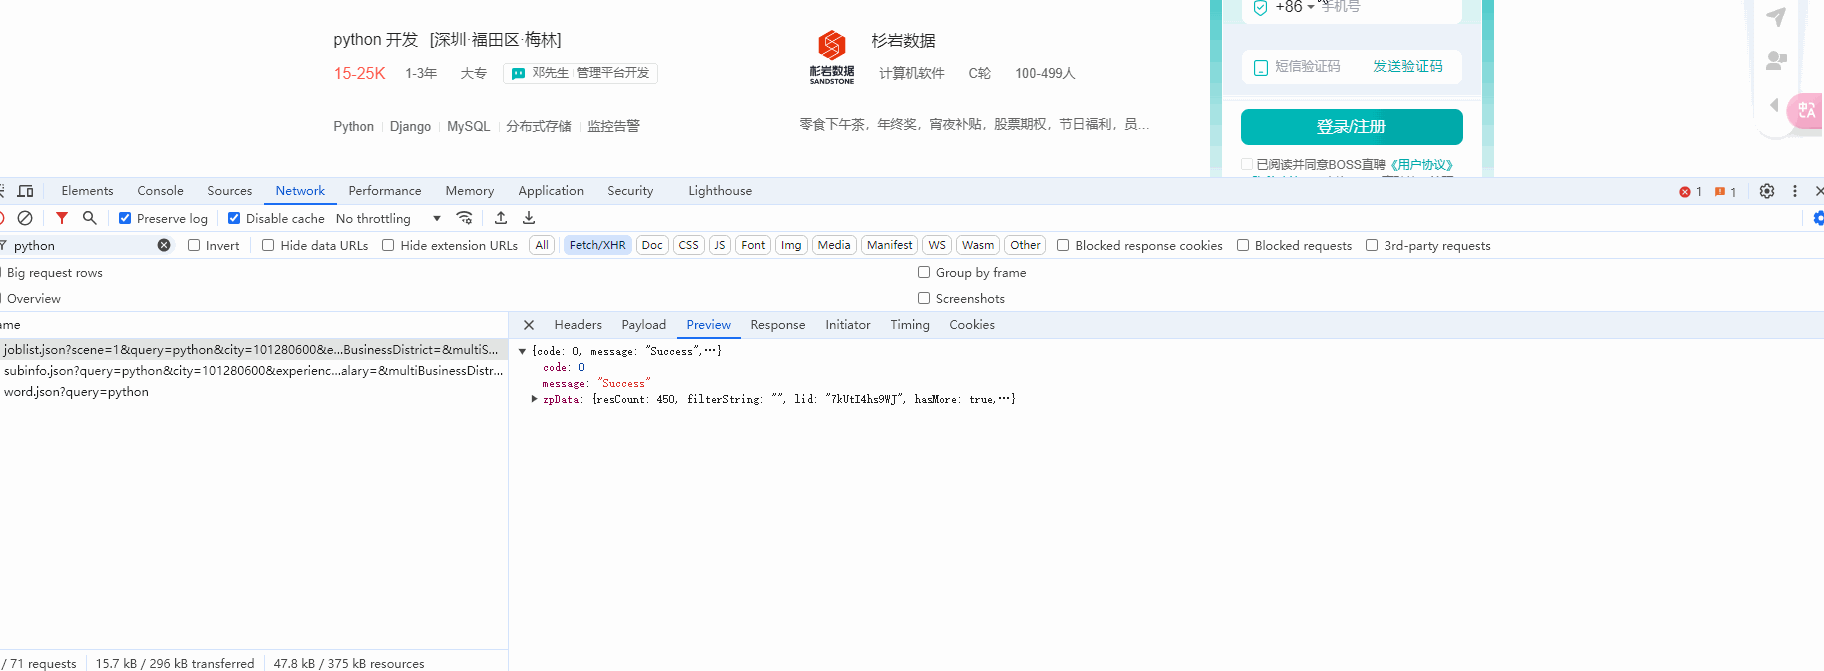Select the JS type filter
Viewport: 1824px width, 671px height.
click(x=720, y=245)
